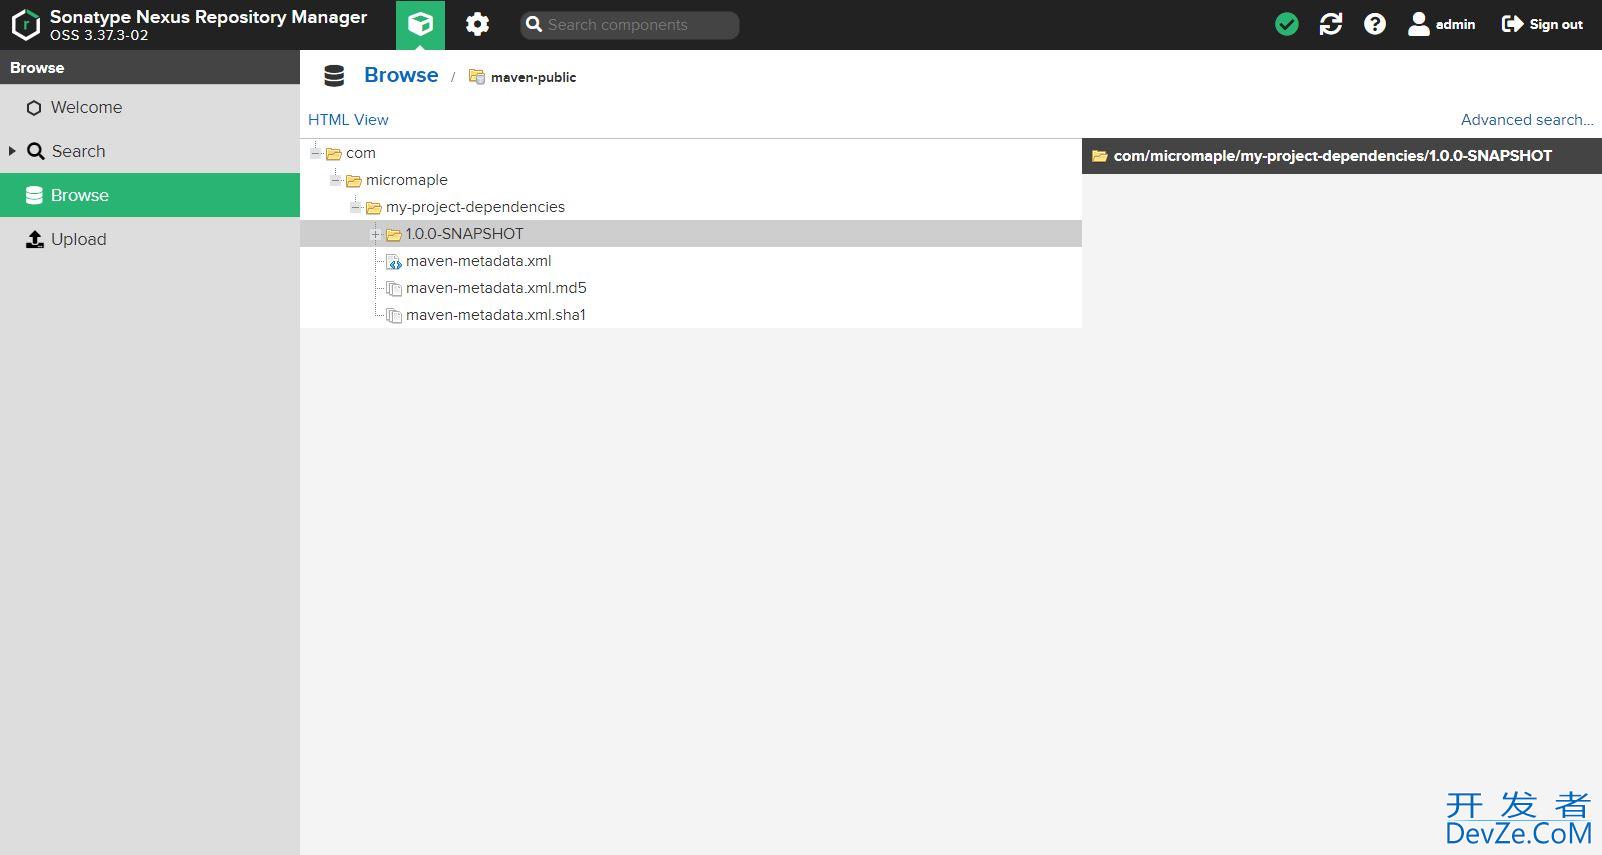Collapse the my-project-dependencies node
1602x855 pixels.
coord(355,207)
